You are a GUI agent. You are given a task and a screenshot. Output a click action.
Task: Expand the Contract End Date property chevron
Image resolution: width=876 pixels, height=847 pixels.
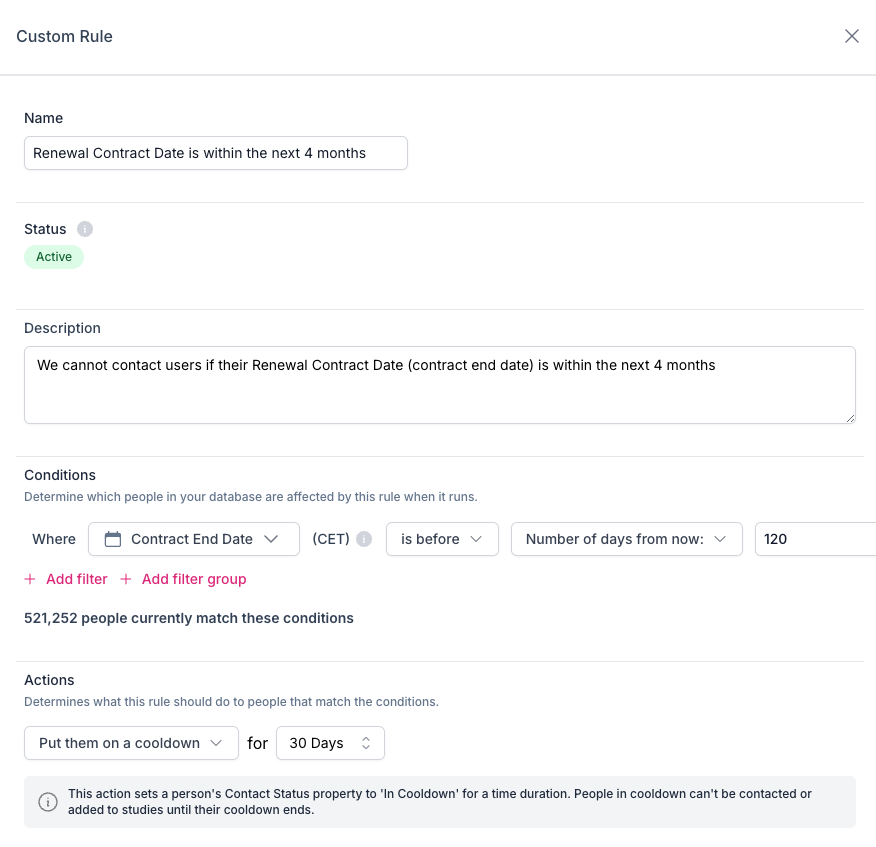click(271, 539)
